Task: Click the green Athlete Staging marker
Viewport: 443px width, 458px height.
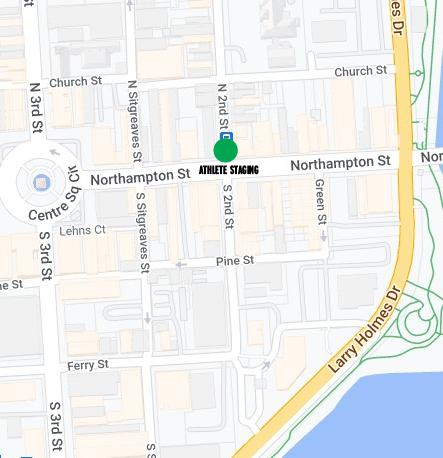Action: 226,150
